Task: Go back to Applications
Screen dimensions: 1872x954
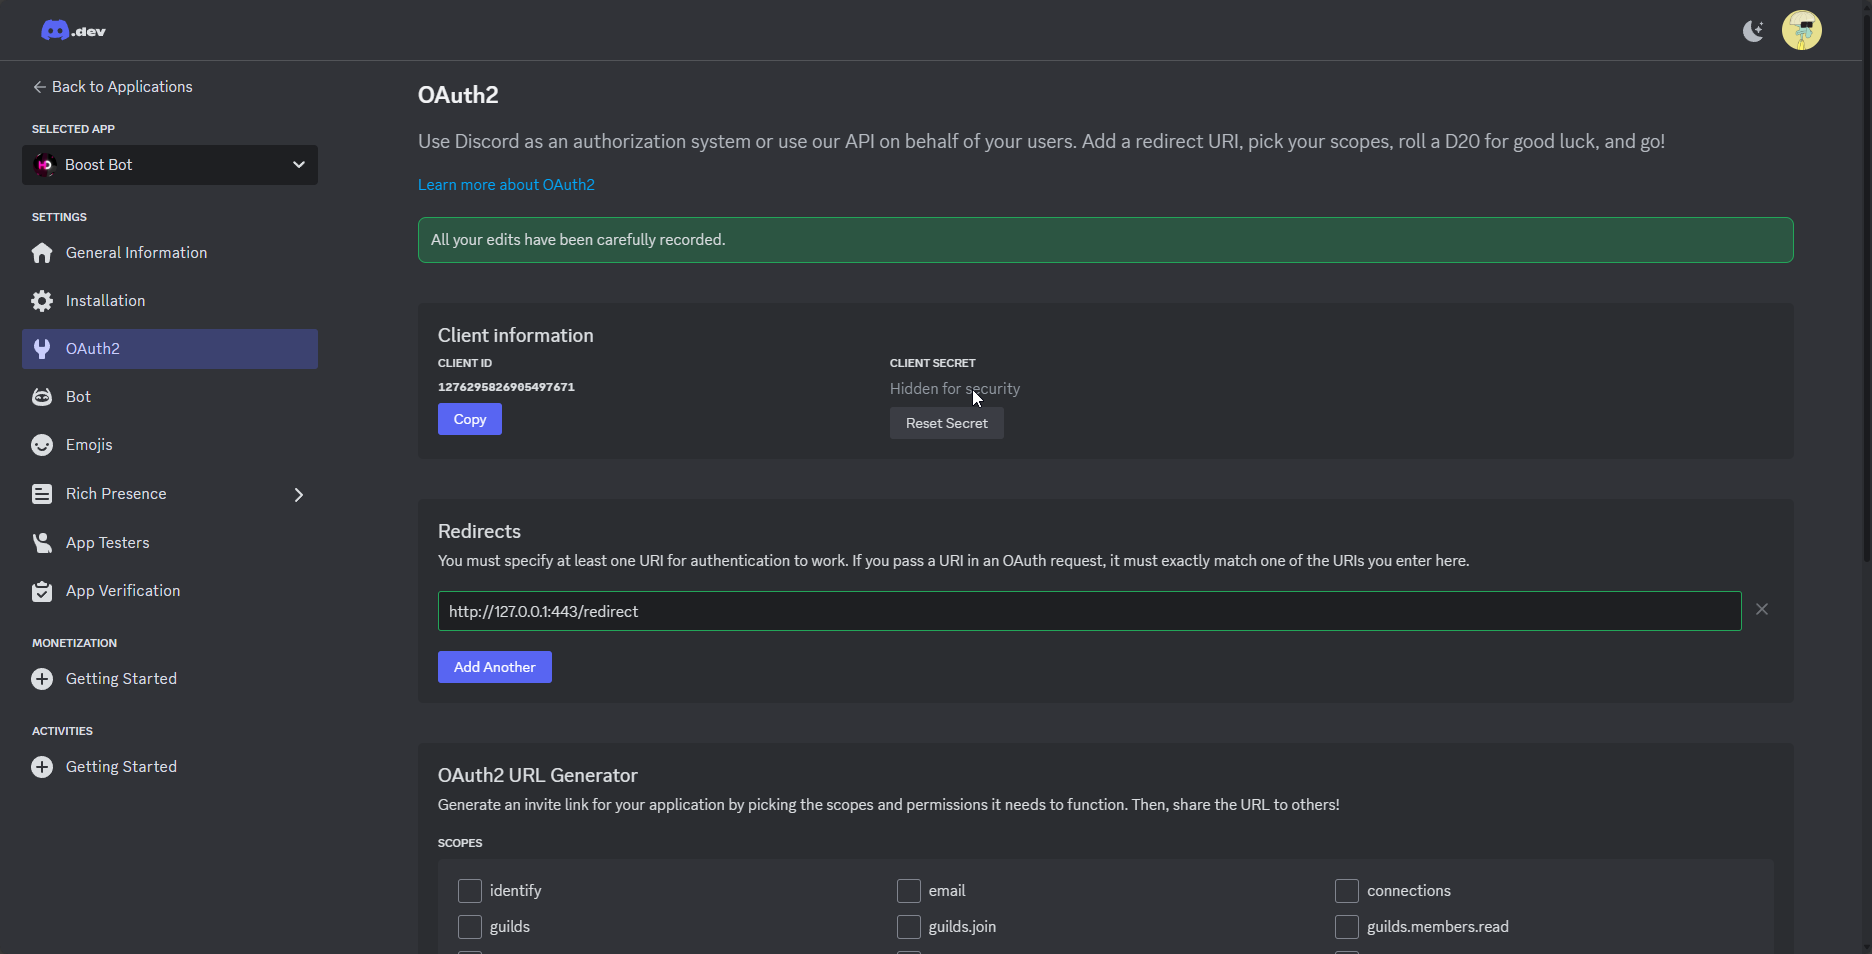Action: click(x=112, y=87)
